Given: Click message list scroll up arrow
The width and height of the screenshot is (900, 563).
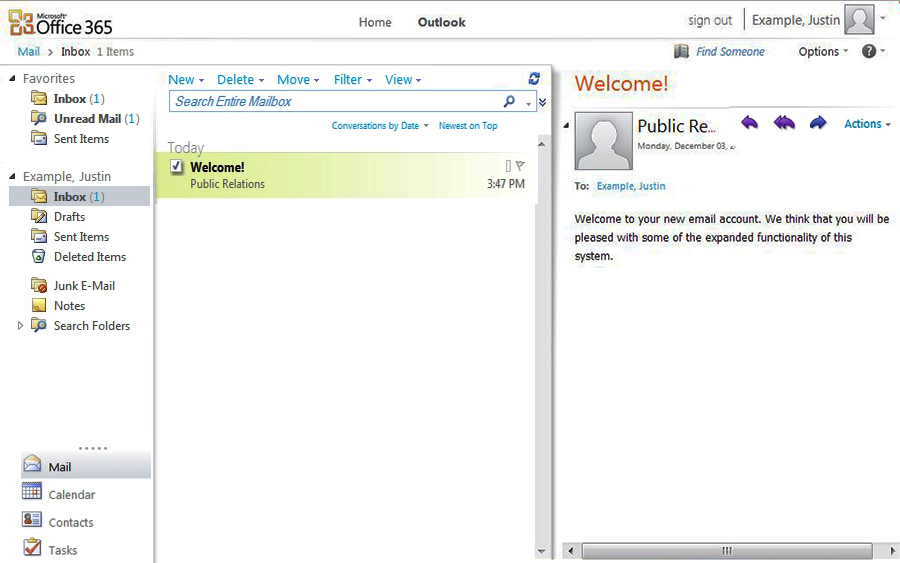Looking at the screenshot, I should pyautogui.click(x=542, y=144).
